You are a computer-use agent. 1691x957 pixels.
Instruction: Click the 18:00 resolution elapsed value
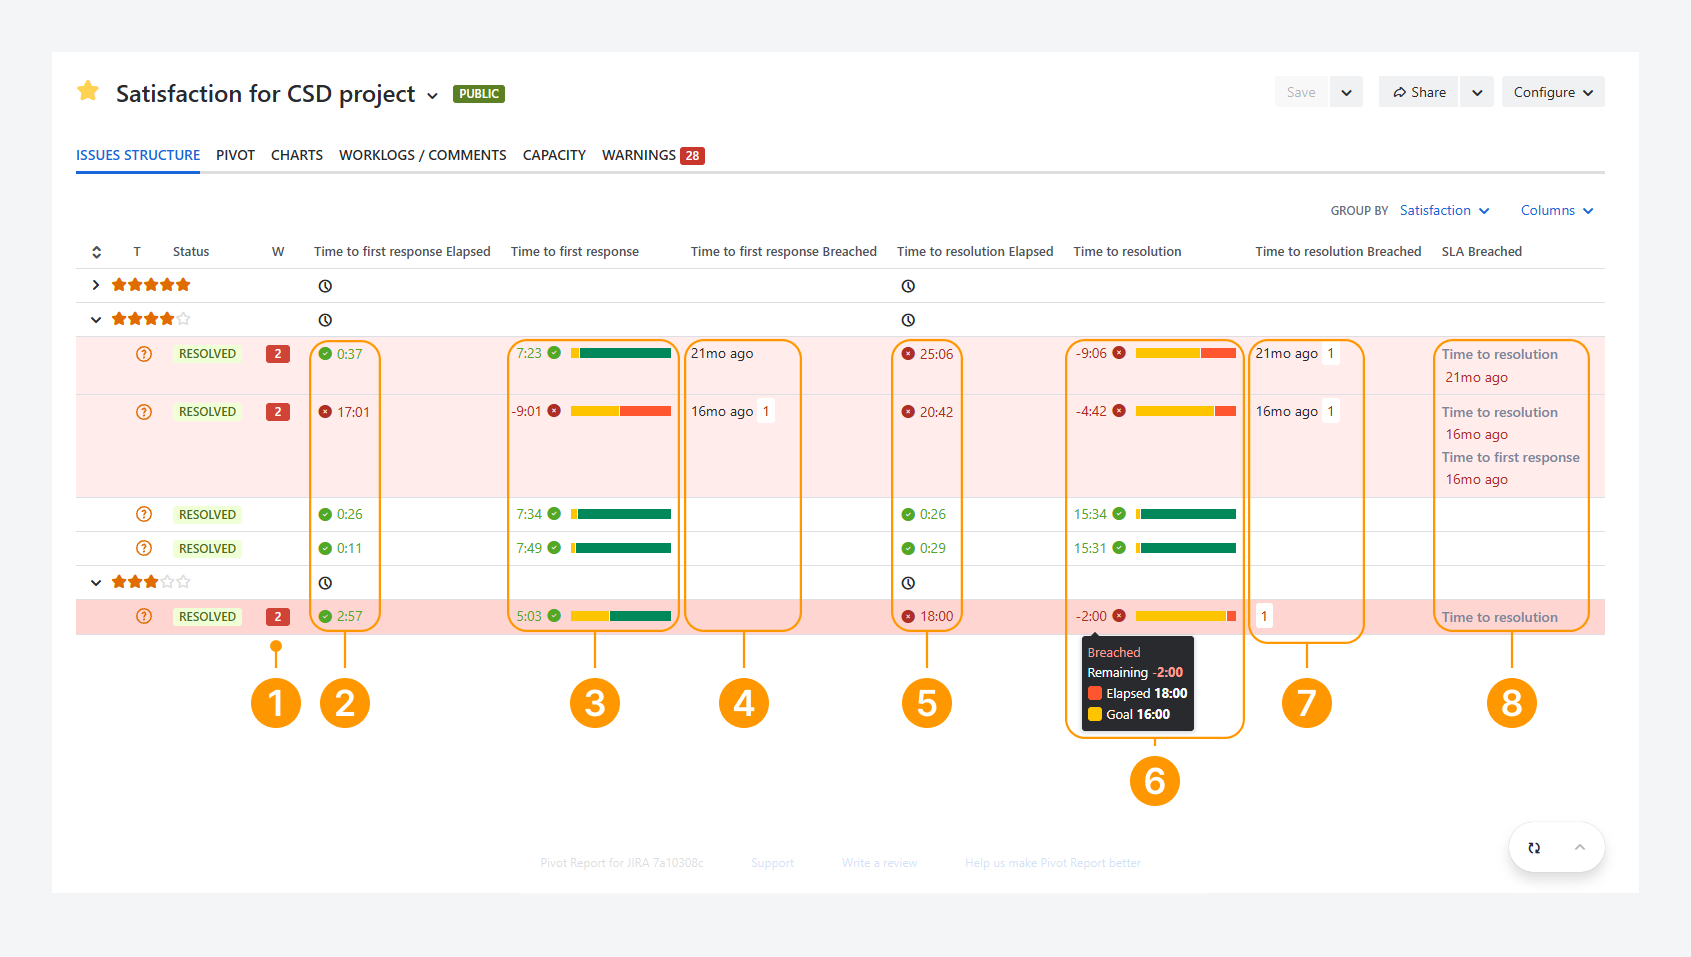937,617
